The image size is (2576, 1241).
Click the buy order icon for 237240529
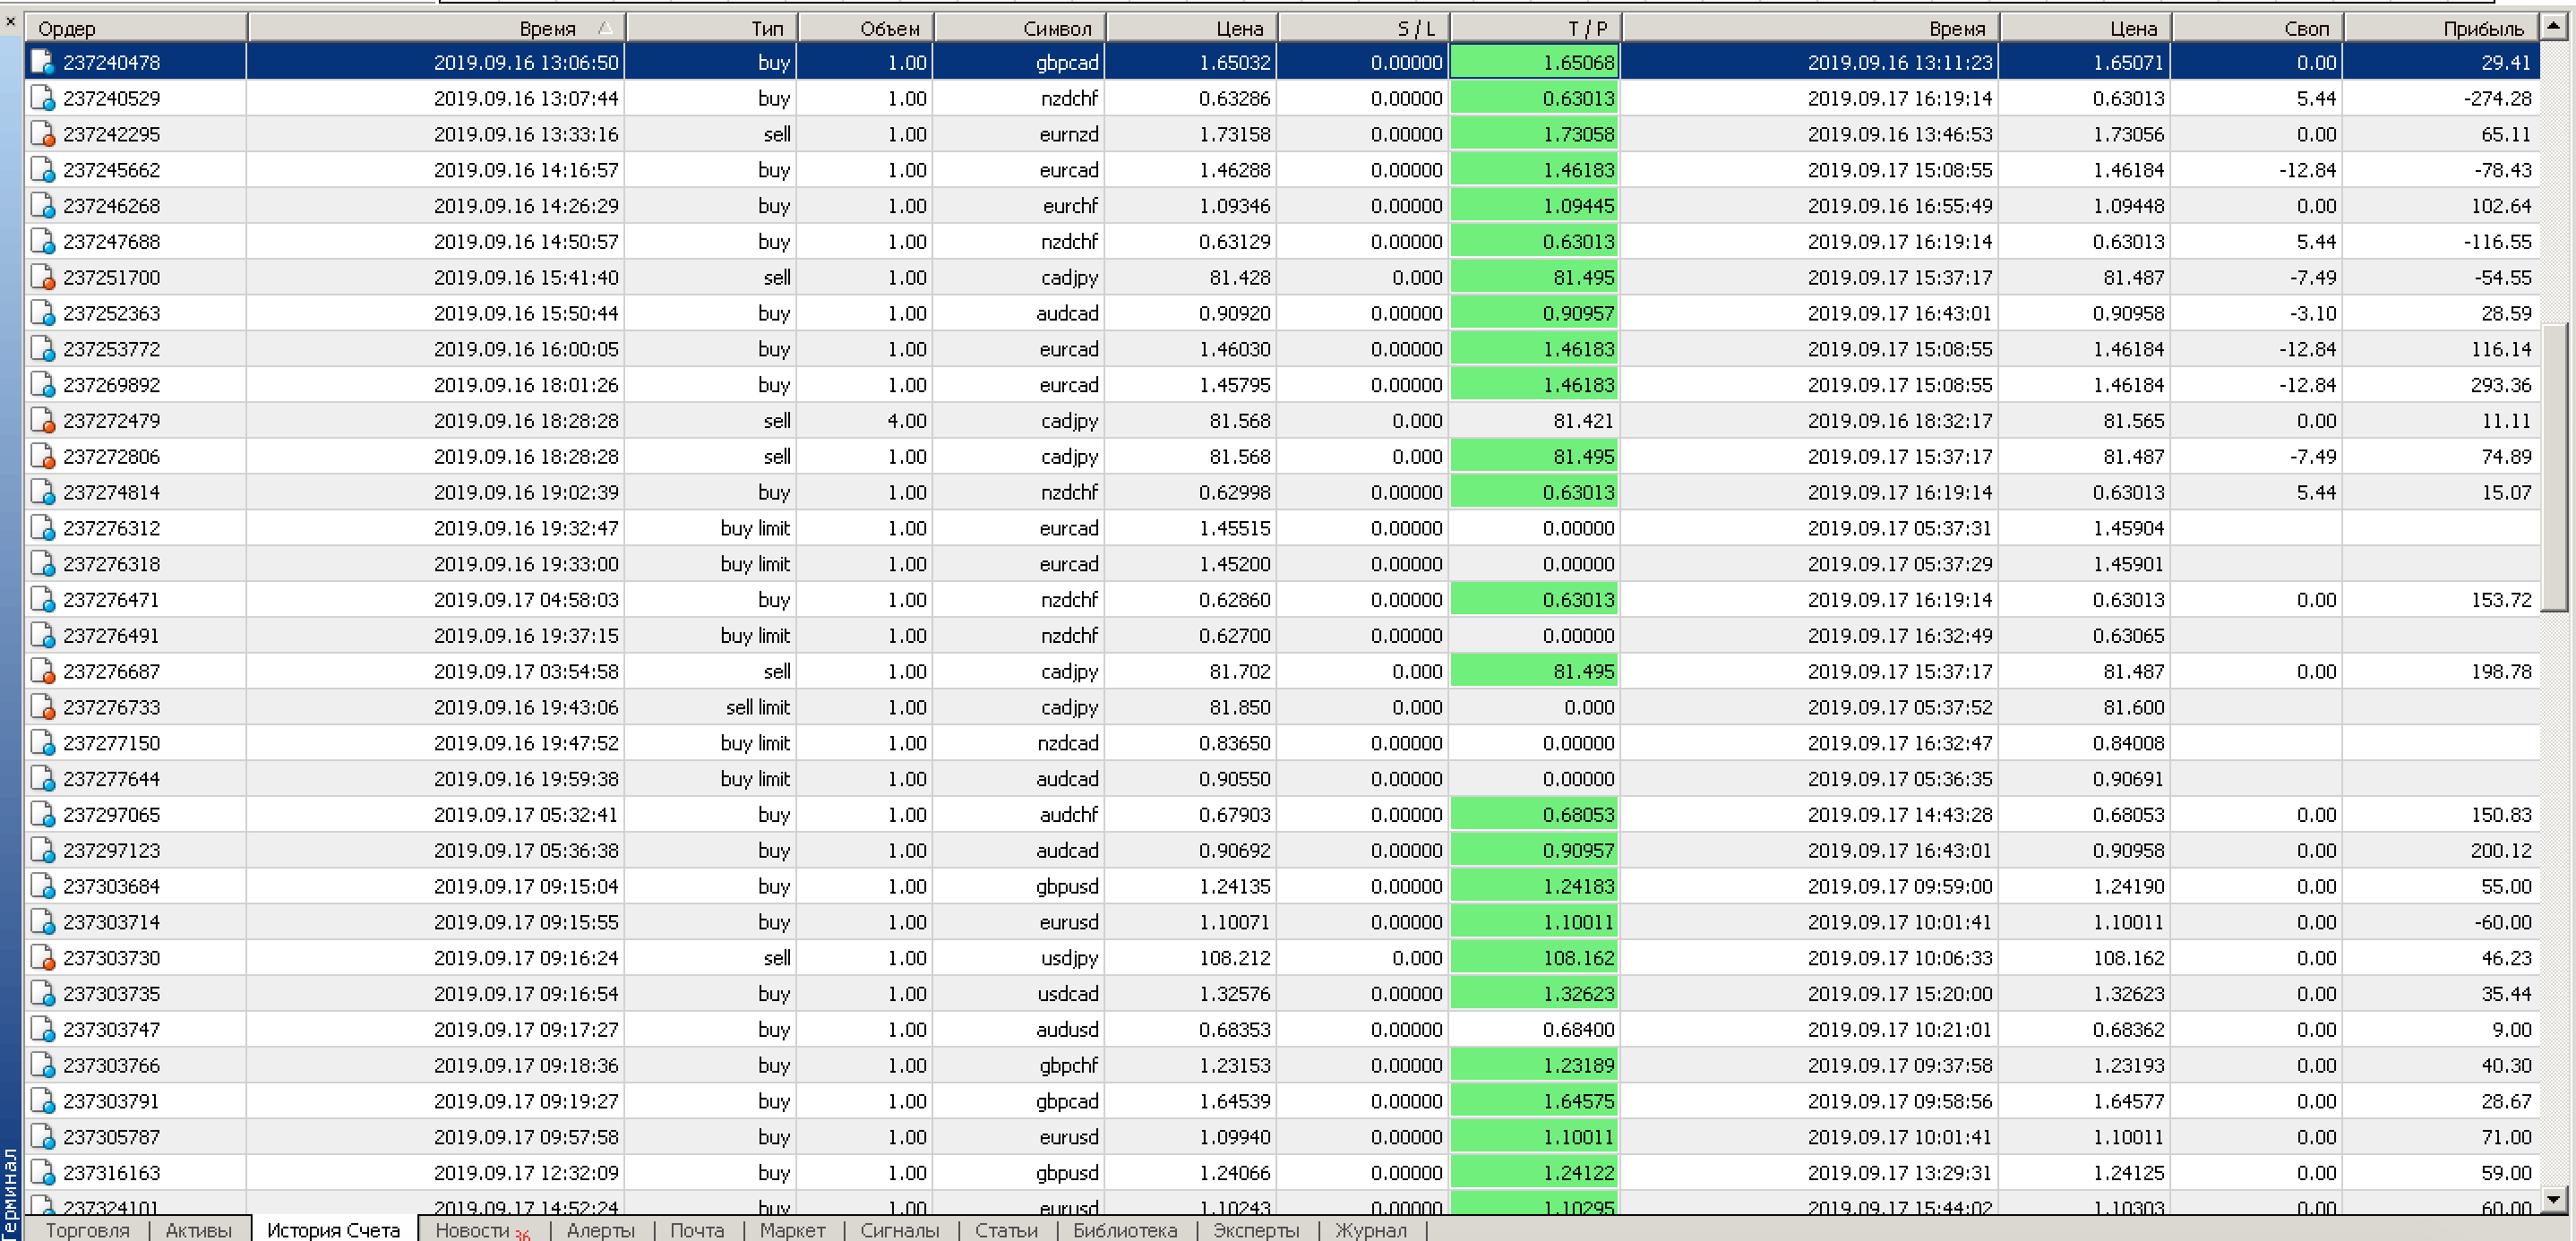pyautogui.click(x=42, y=98)
